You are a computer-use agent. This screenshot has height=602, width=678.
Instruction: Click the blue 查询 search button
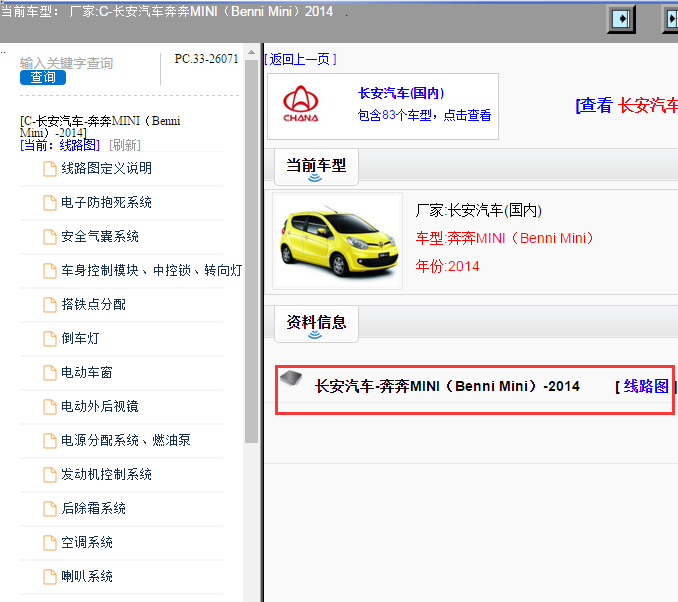click(x=43, y=77)
